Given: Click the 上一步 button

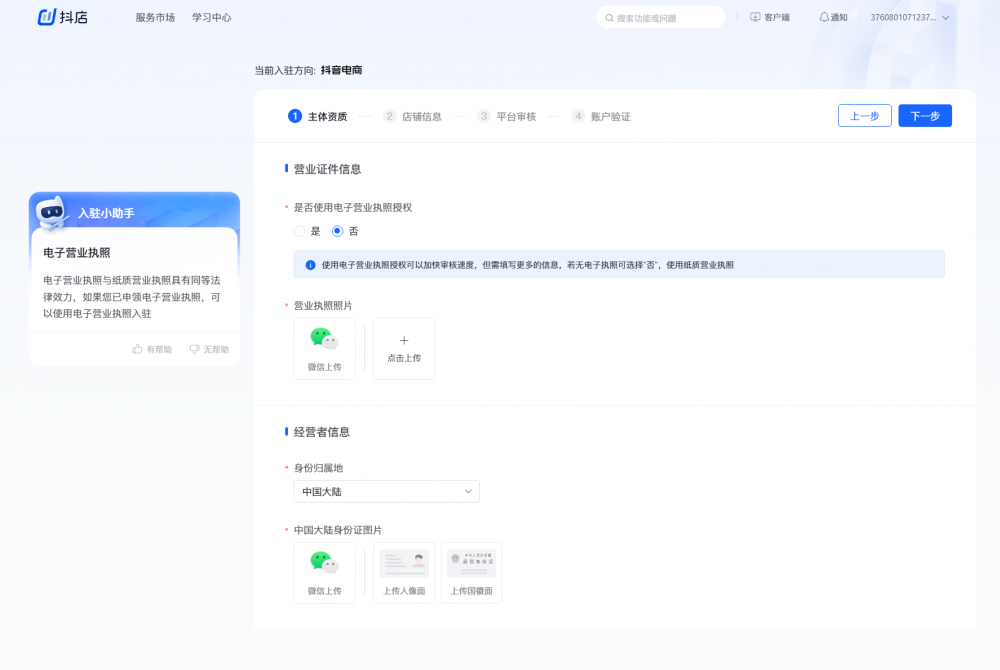Looking at the screenshot, I should pyautogui.click(x=864, y=116).
